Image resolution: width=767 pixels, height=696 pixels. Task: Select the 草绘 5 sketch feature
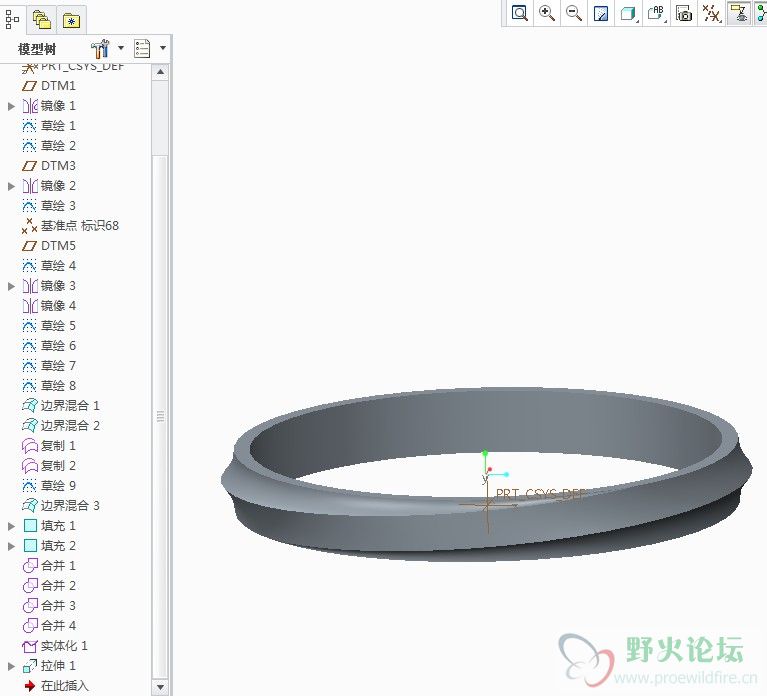click(x=49, y=326)
